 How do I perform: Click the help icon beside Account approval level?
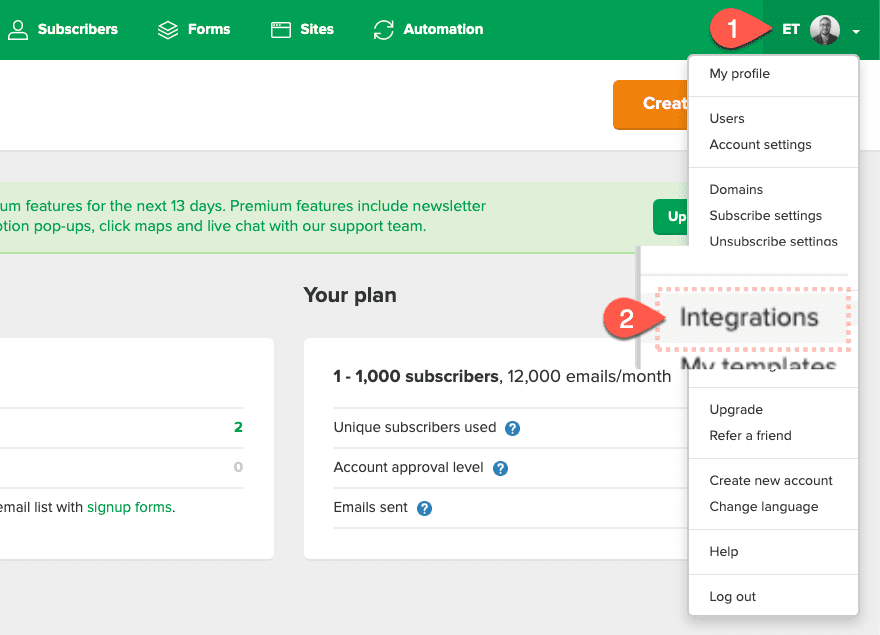[x=499, y=468]
